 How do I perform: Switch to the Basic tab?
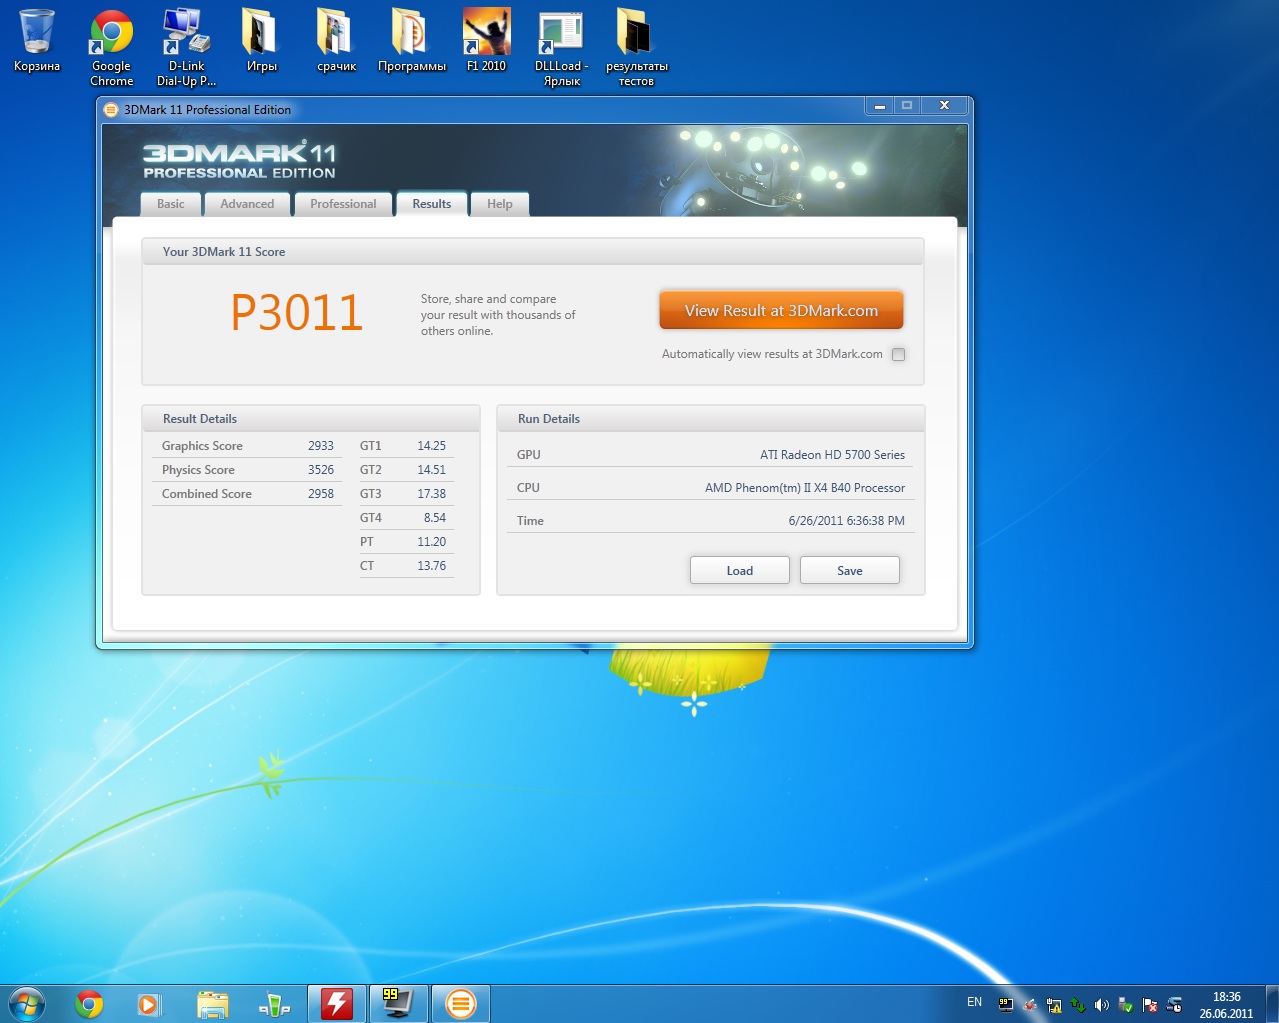170,204
